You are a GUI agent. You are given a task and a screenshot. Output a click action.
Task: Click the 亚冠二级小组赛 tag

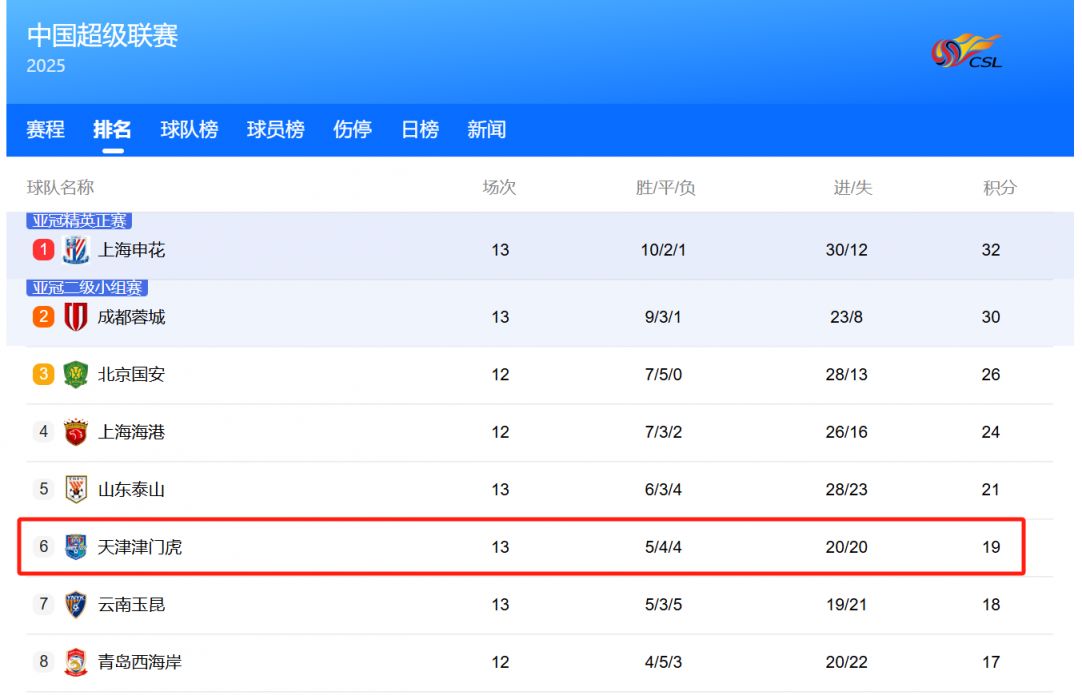[x=87, y=287]
